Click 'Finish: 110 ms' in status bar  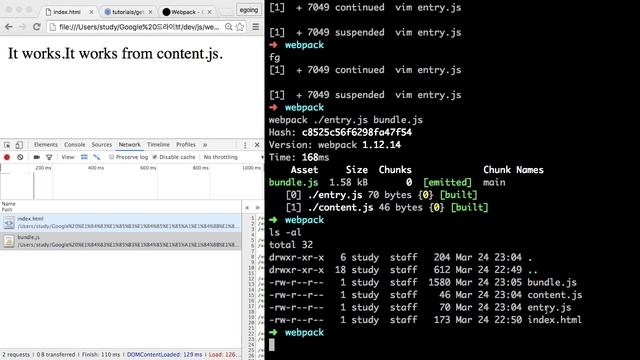(x=101, y=355)
